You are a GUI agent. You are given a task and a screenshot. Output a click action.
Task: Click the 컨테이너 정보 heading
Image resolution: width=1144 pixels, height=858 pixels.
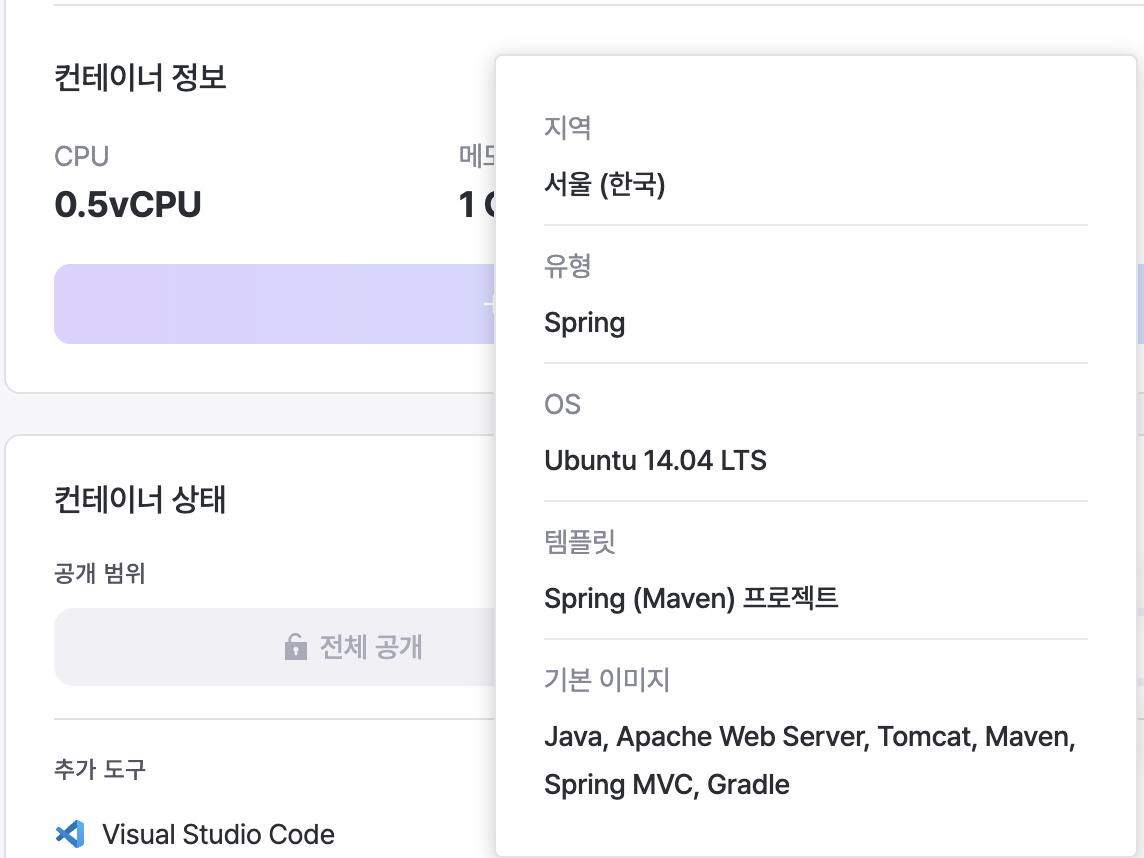140,77
